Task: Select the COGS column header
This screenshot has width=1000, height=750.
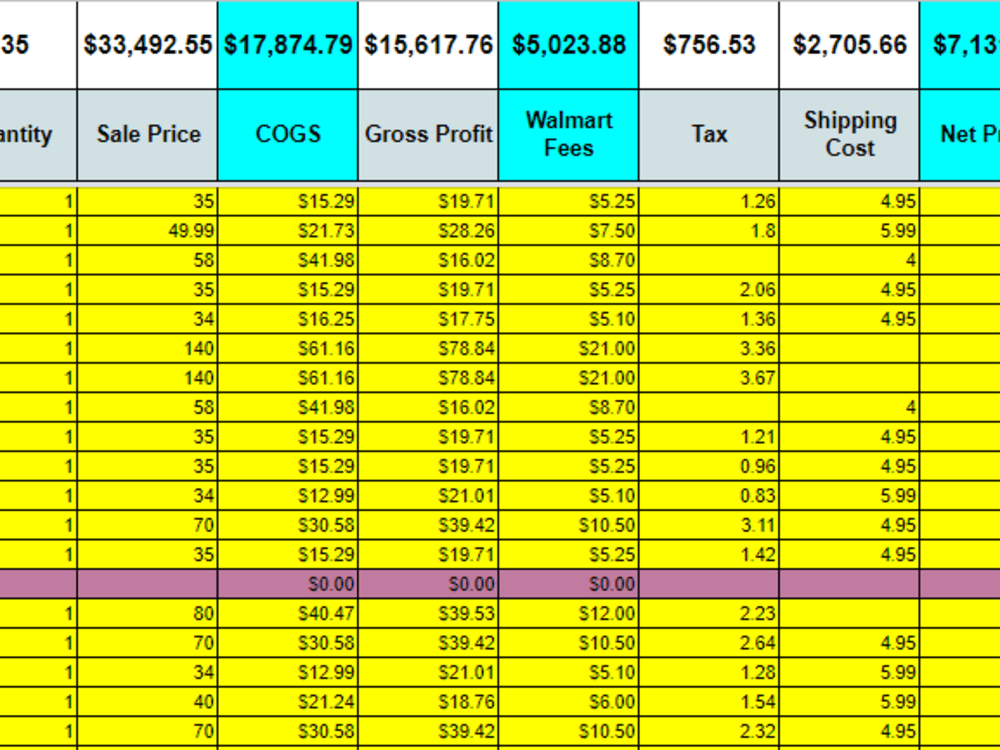Action: click(288, 135)
